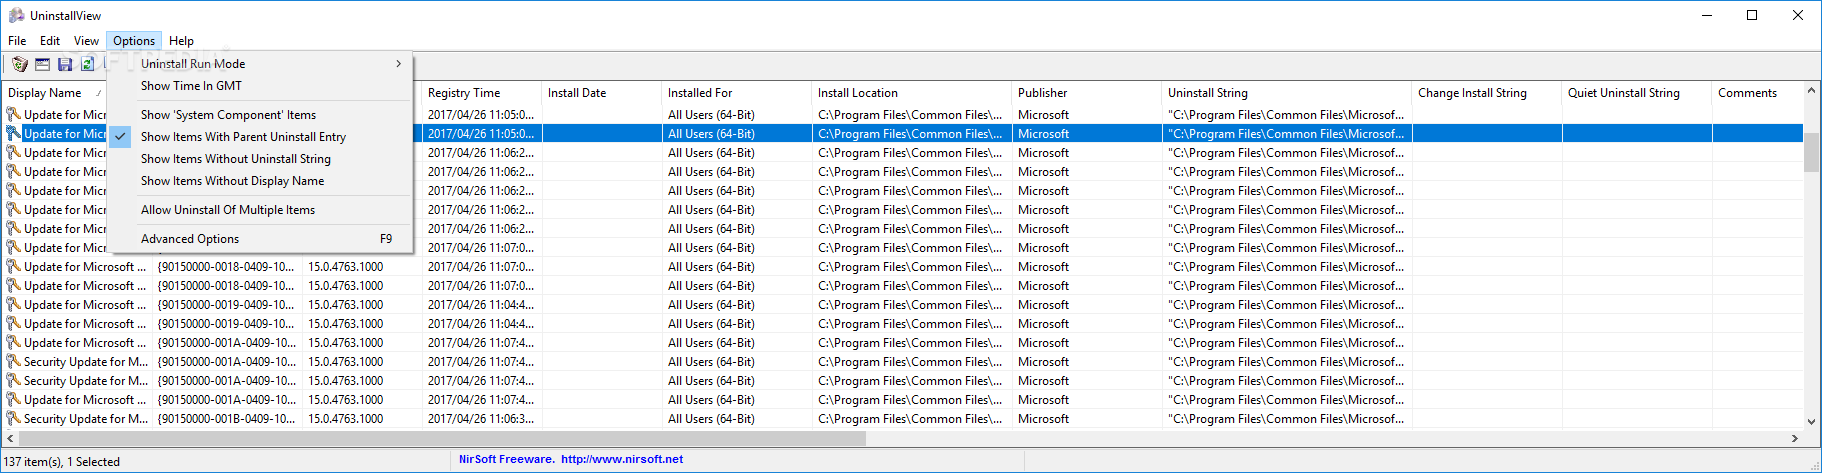Click Uninstall String cell in highlighted row
Image resolution: width=1822 pixels, height=473 pixels.
coord(1286,134)
